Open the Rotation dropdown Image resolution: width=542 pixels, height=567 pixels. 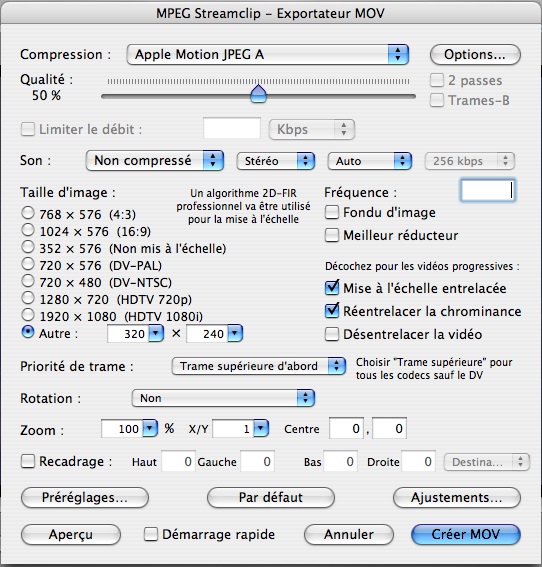tap(223, 398)
